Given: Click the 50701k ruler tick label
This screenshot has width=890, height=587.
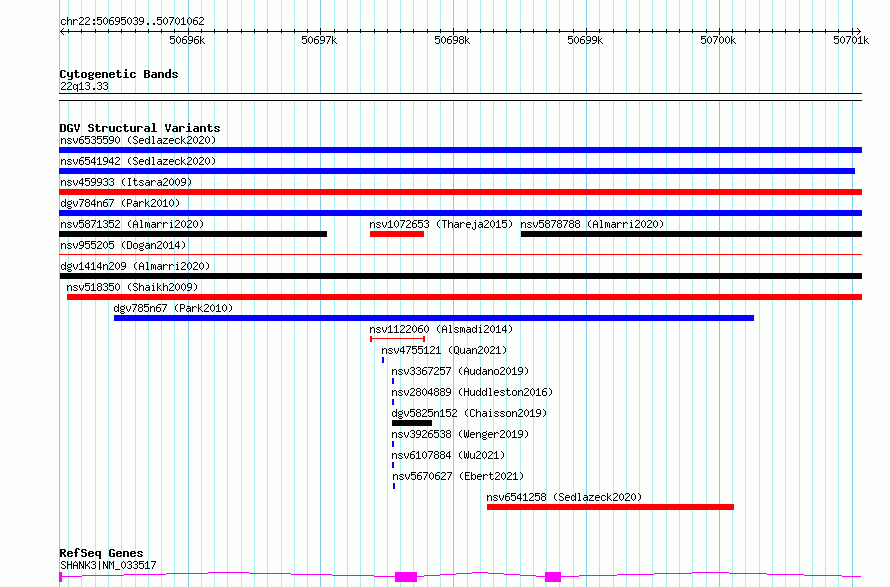Looking at the screenshot, I should (x=851, y=40).
